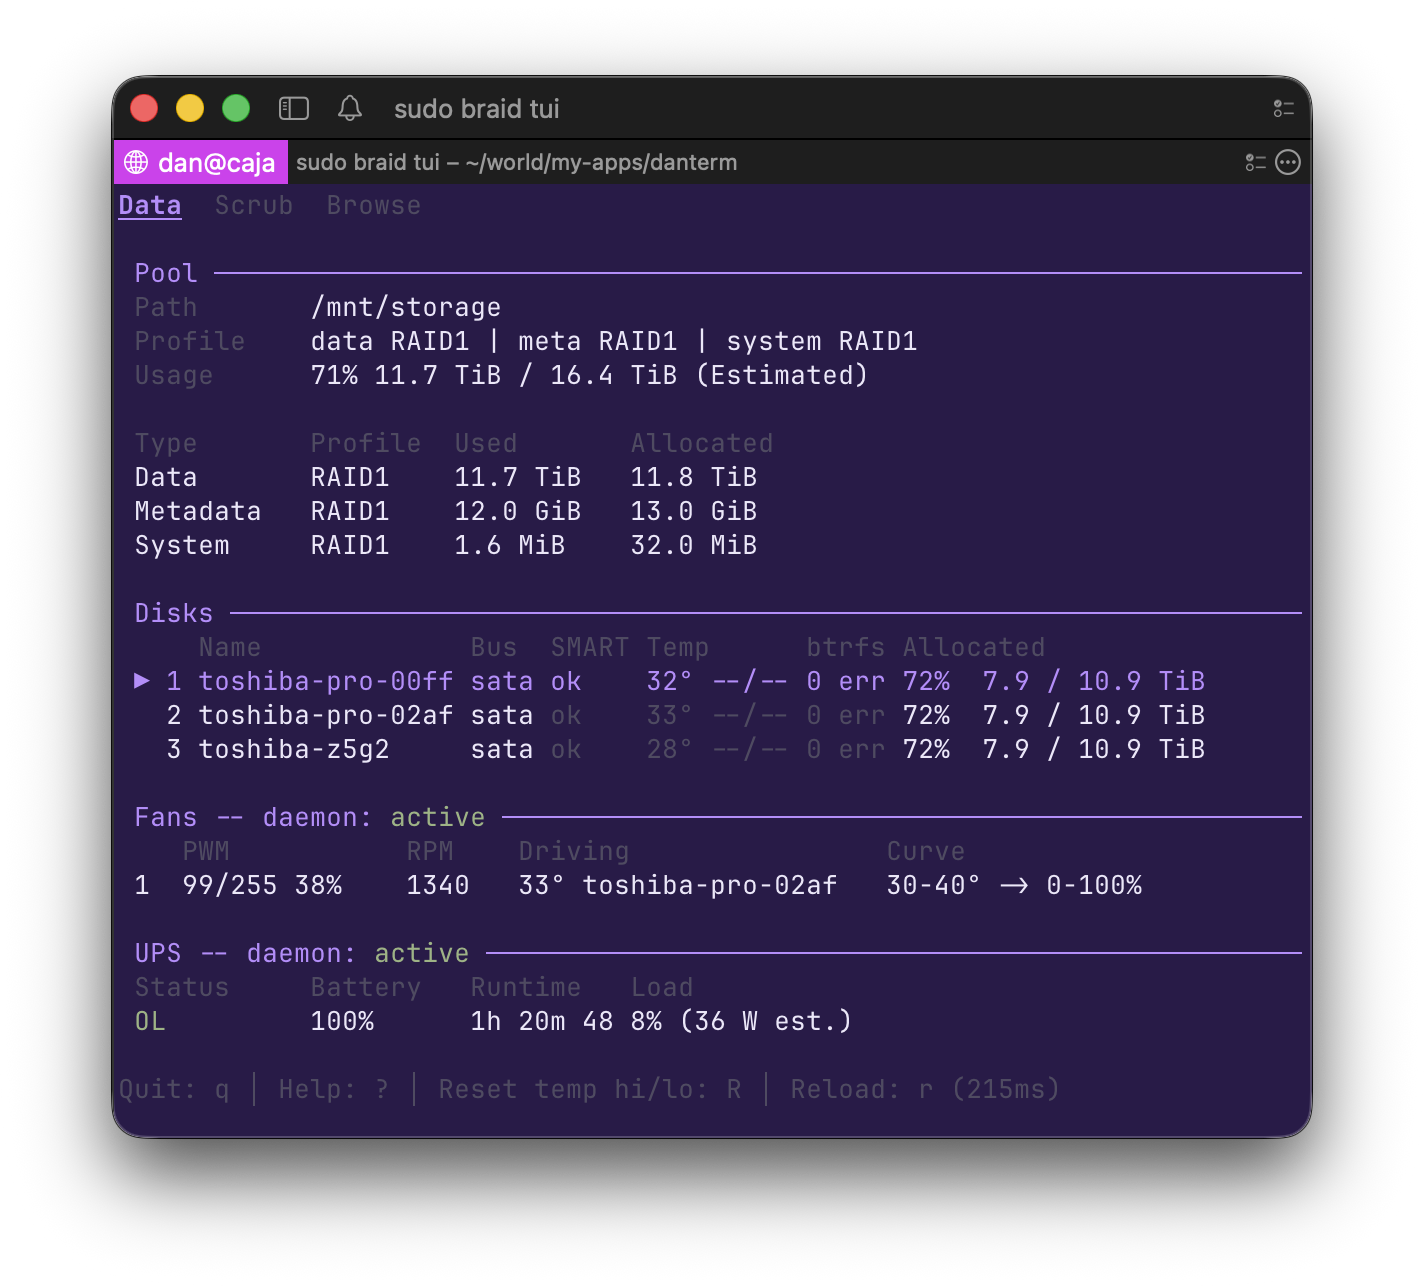
Task: Minimize the window with yellow button
Action: [x=190, y=108]
